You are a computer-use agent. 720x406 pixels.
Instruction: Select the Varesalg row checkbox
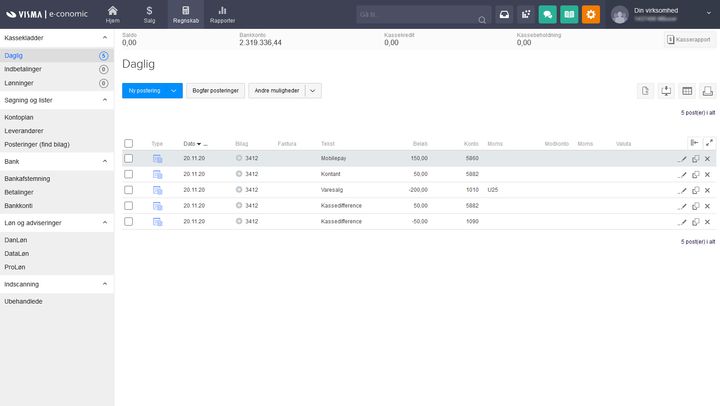128,190
